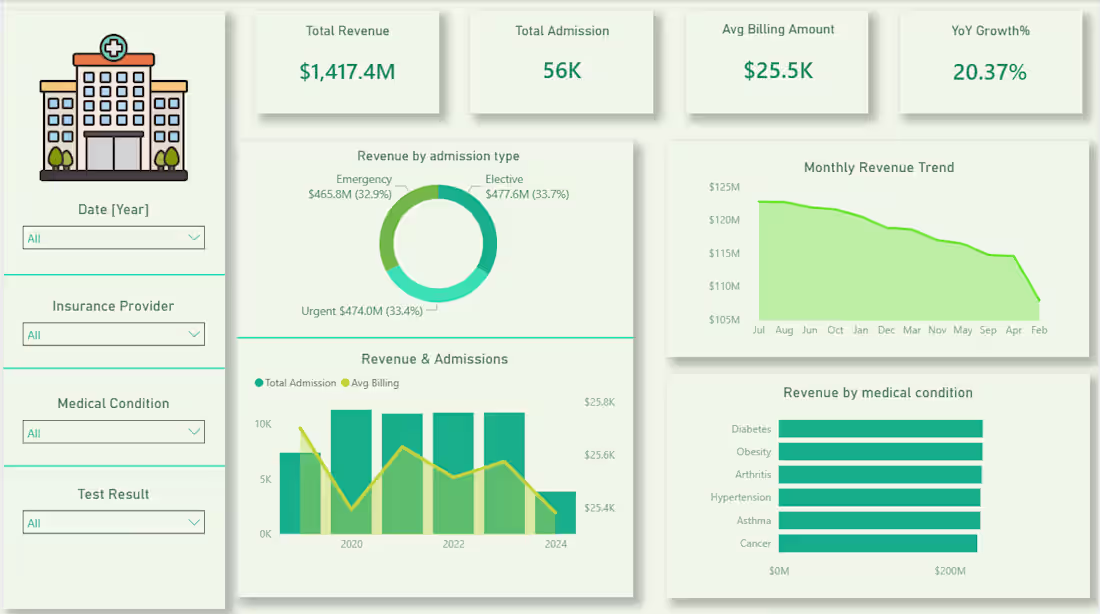Click the Insurance Provider slicer heading

(x=113, y=306)
